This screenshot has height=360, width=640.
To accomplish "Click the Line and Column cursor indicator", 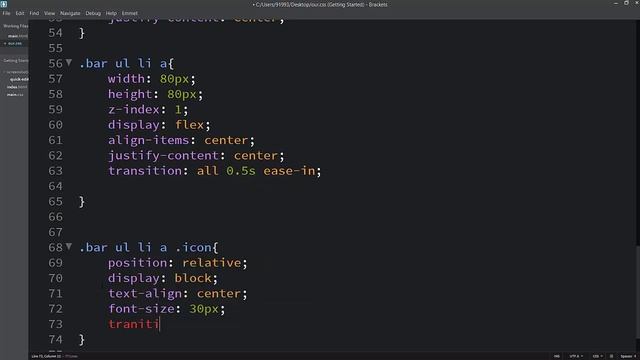I will pos(46,356).
